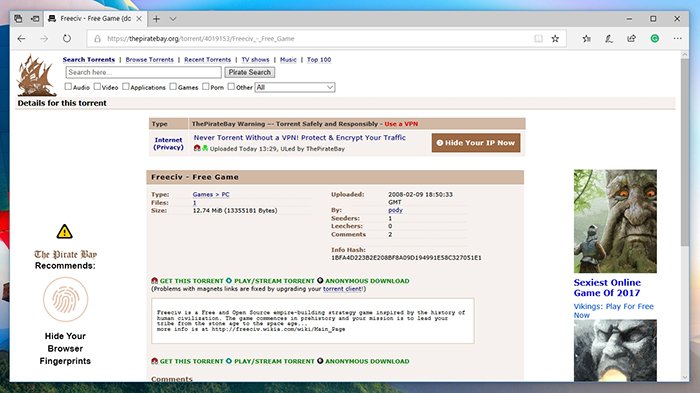The height and width of the screenshot is (393, 700).
Task: Open the green Grammarly extension icon
Action: (x=654, y=38)
